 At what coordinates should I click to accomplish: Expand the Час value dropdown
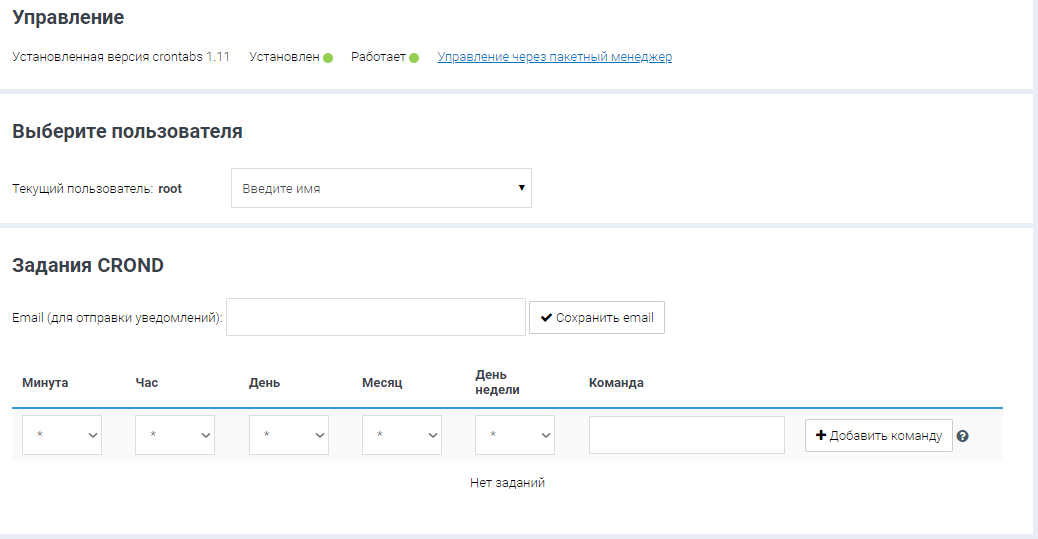175,436
